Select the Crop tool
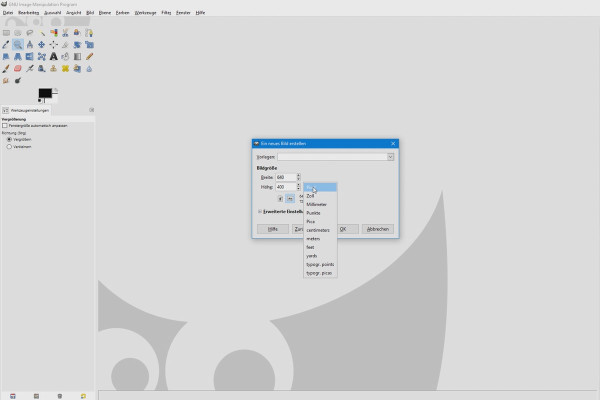The width and height of the screenshot is (600, 400). coord(65,45)
